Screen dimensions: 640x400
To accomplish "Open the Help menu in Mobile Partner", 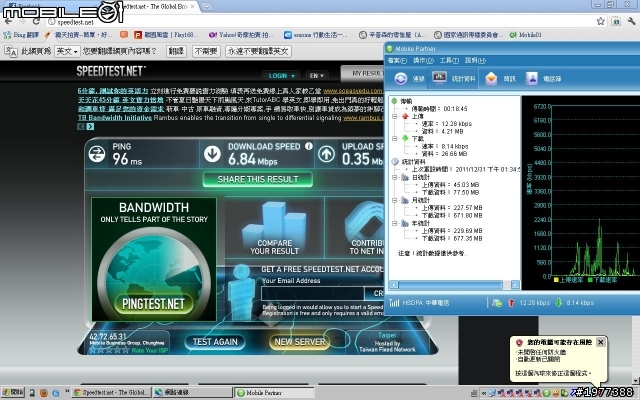I will [x=475, y=60].
